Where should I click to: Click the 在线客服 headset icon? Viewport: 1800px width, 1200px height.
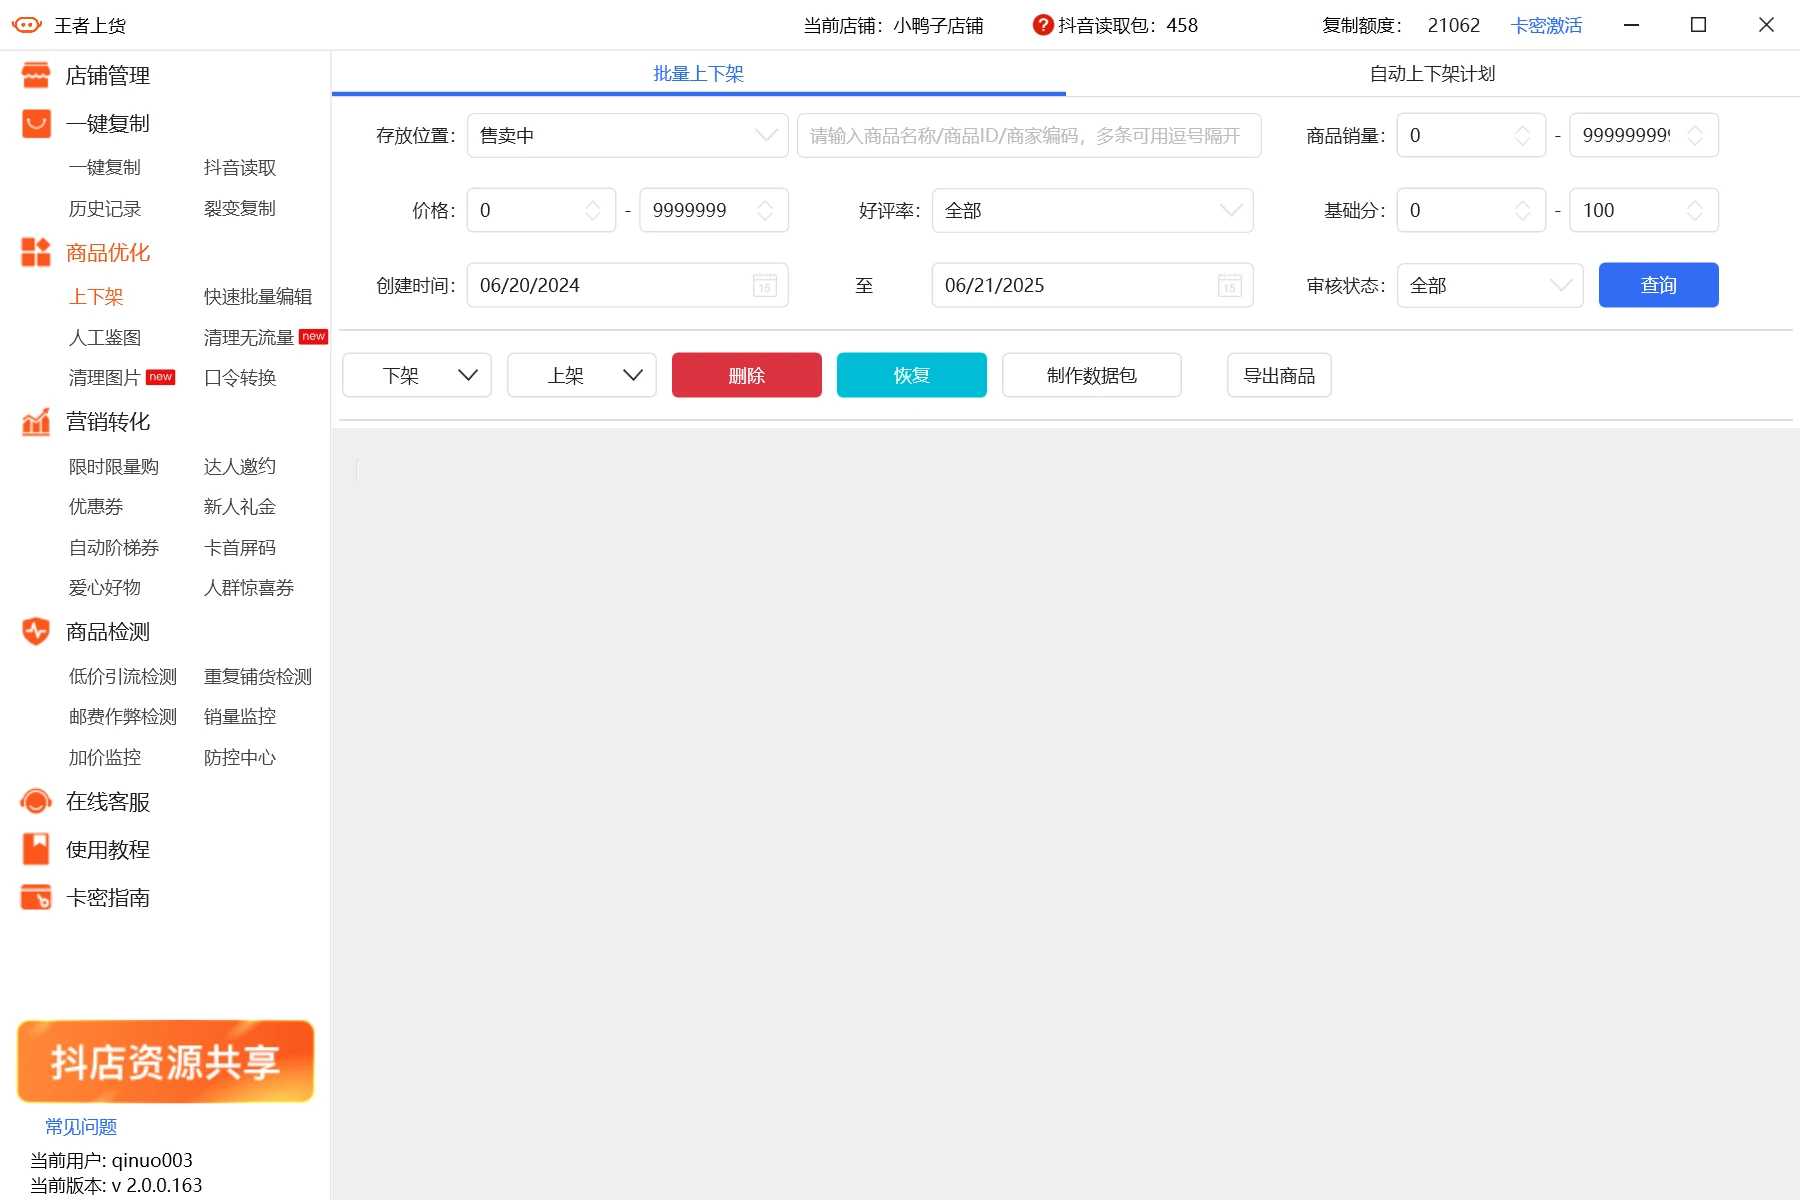[x=36, y=801]
